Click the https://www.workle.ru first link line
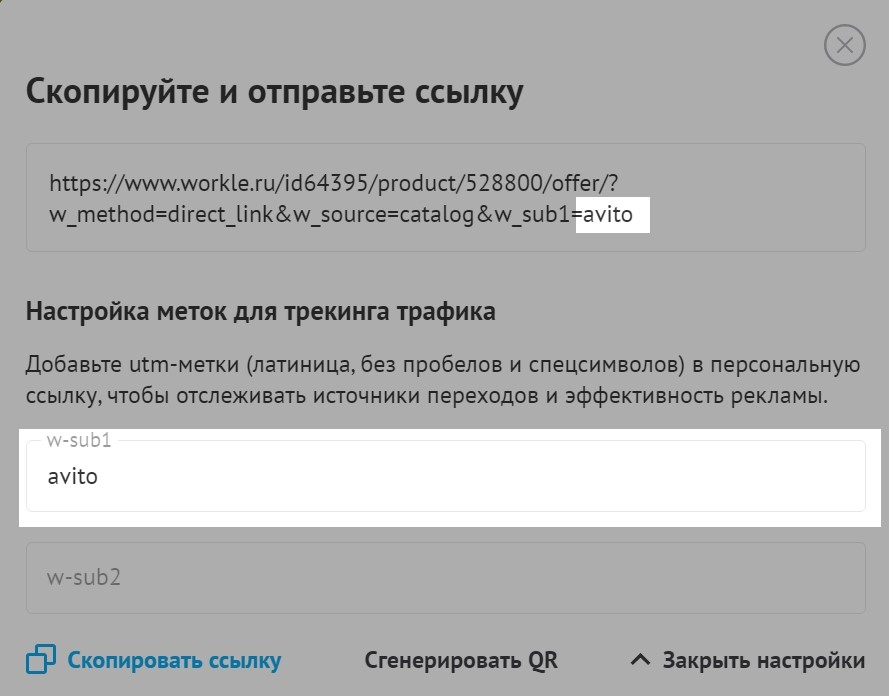 333,183
